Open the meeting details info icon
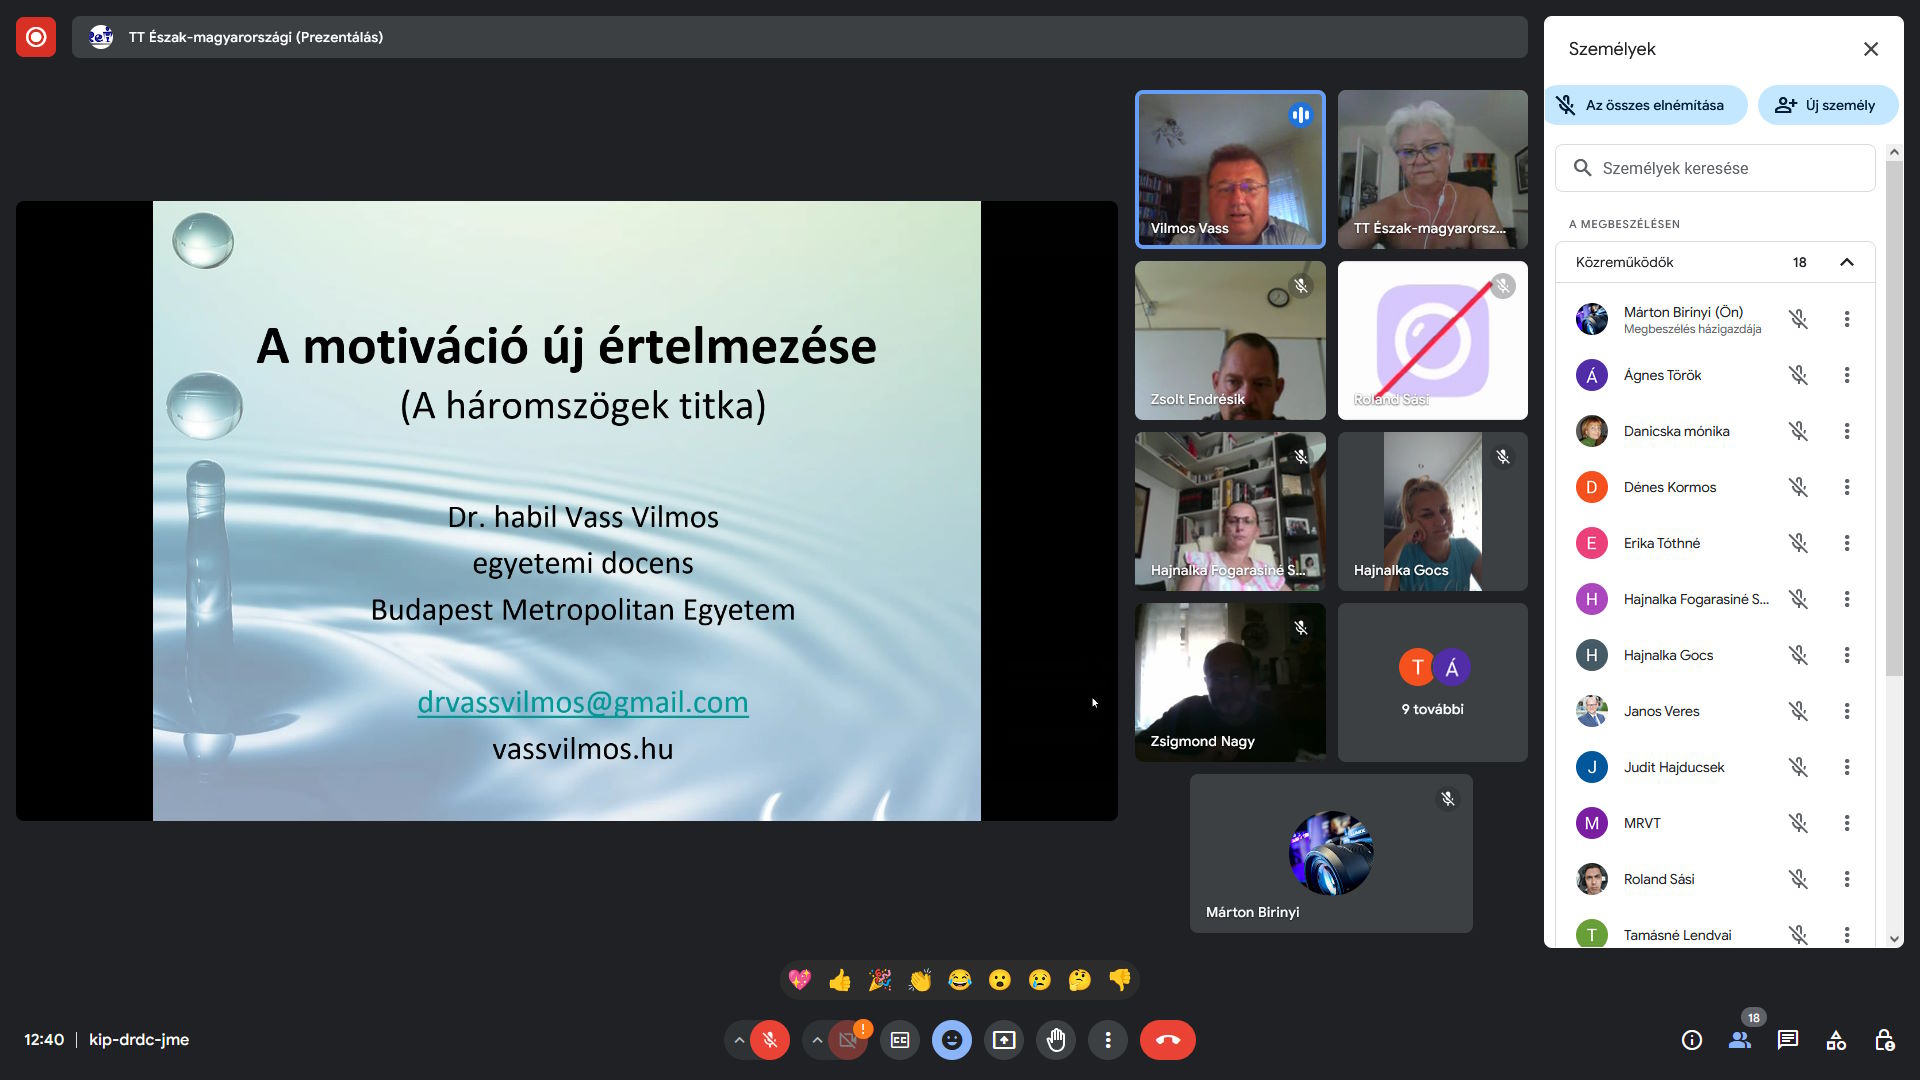Screen dimensions: 1920x1080 (1691, 1040)
